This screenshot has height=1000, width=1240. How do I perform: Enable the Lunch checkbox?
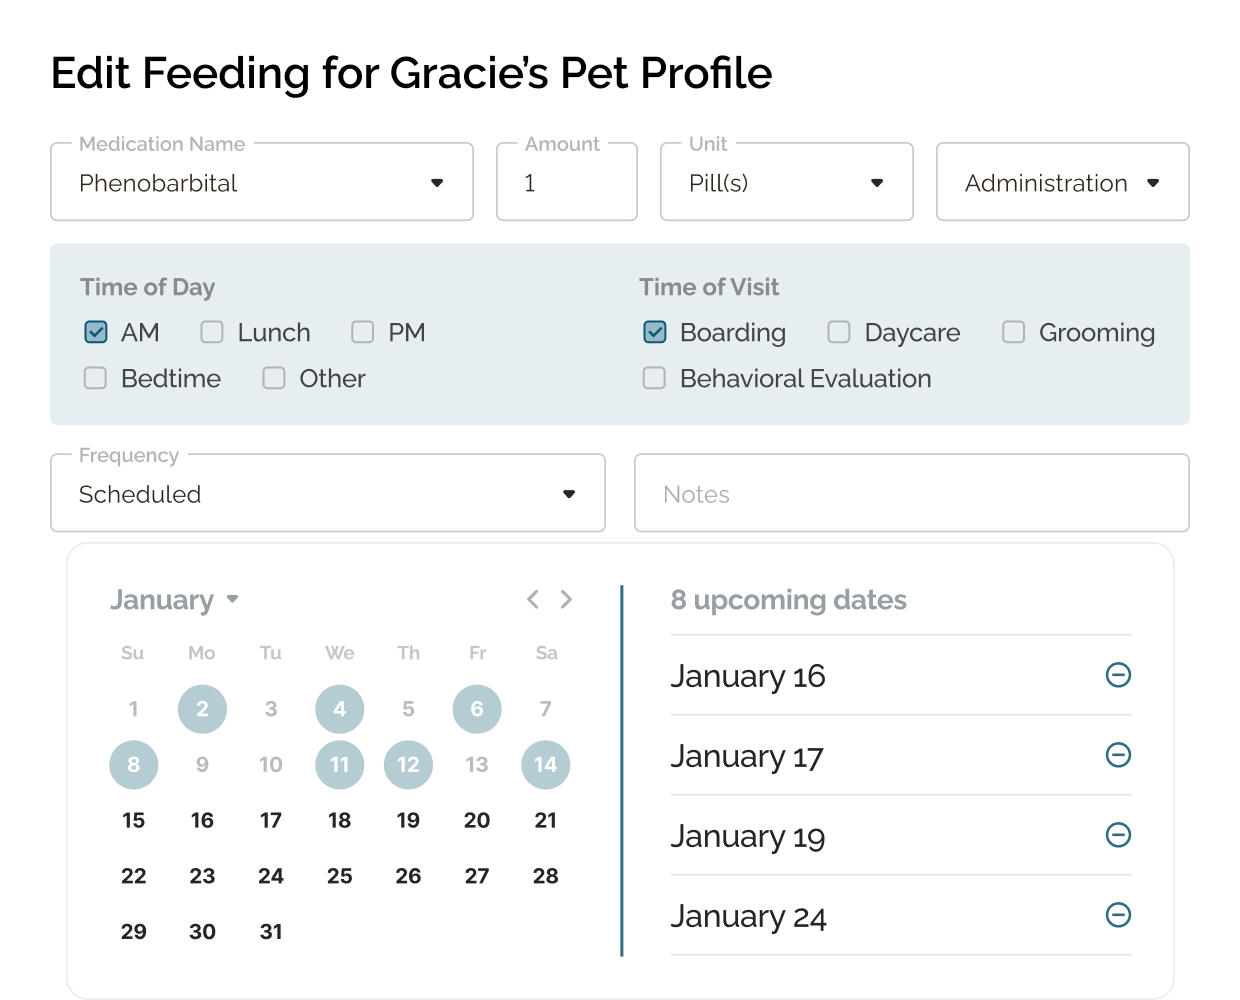(212, 332)
